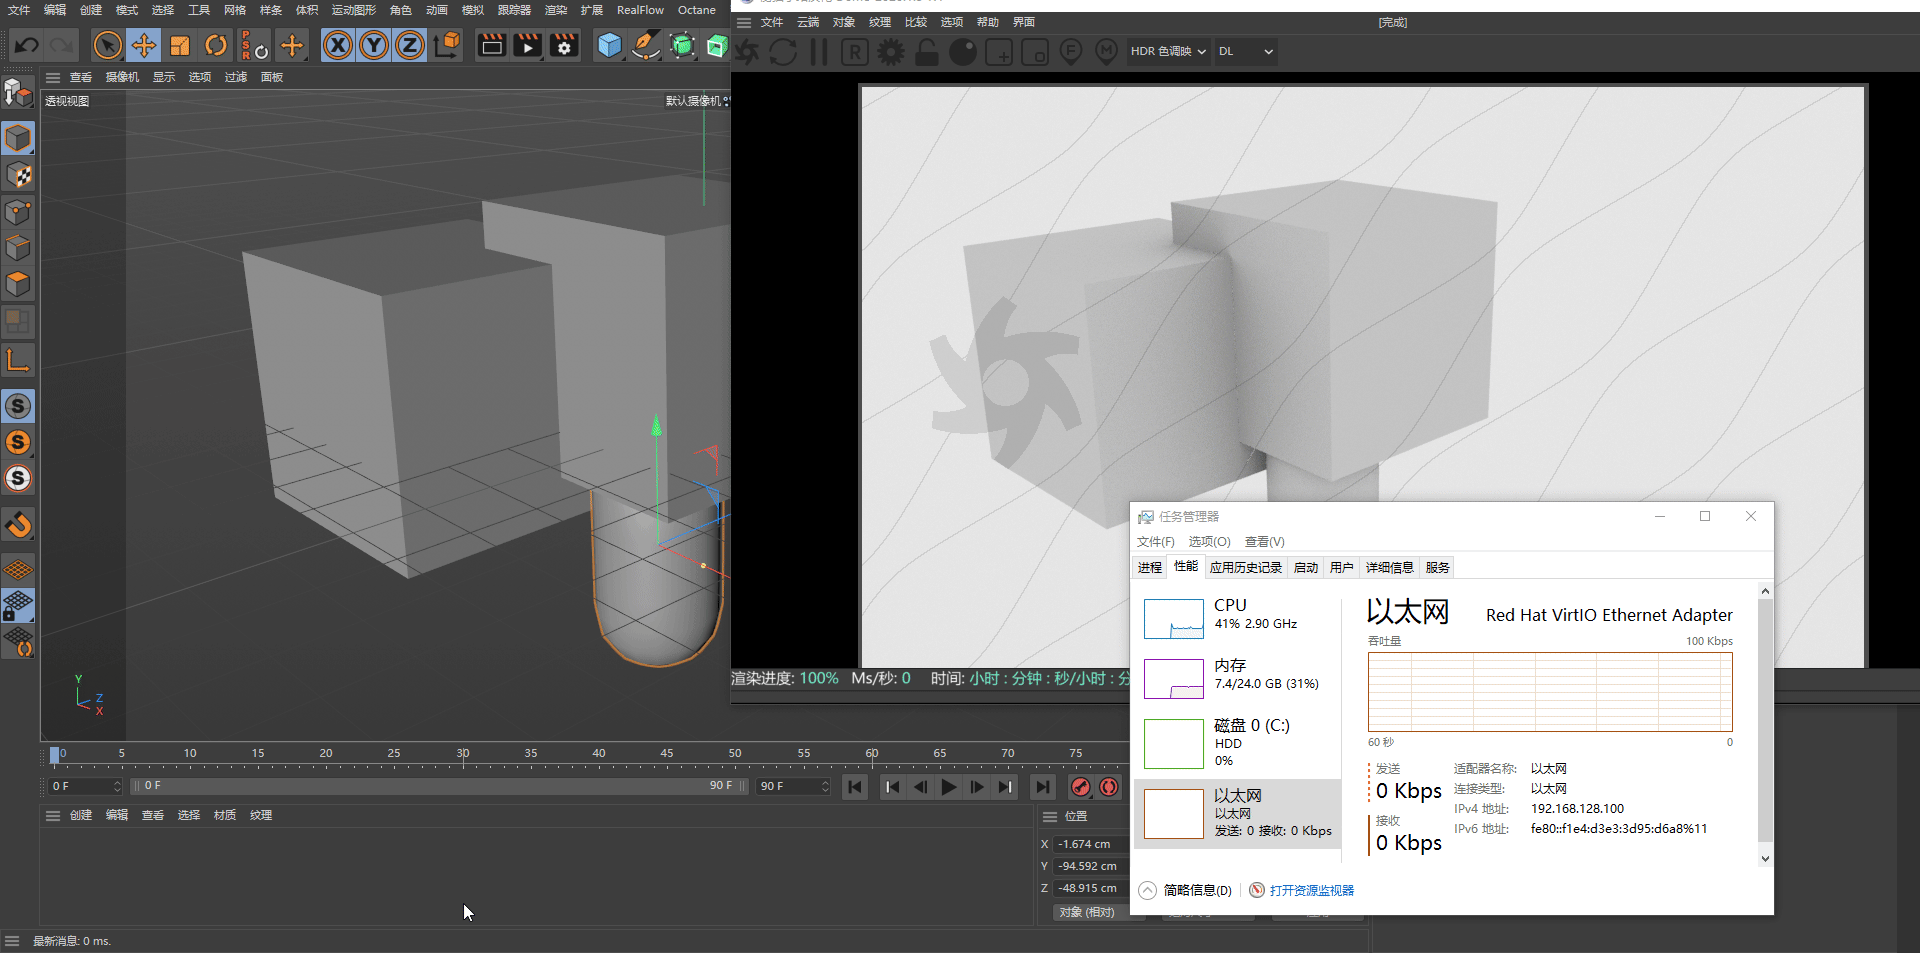Open the Edit Render Settings clapperboard icon
1920x953 pixels.
564,45
